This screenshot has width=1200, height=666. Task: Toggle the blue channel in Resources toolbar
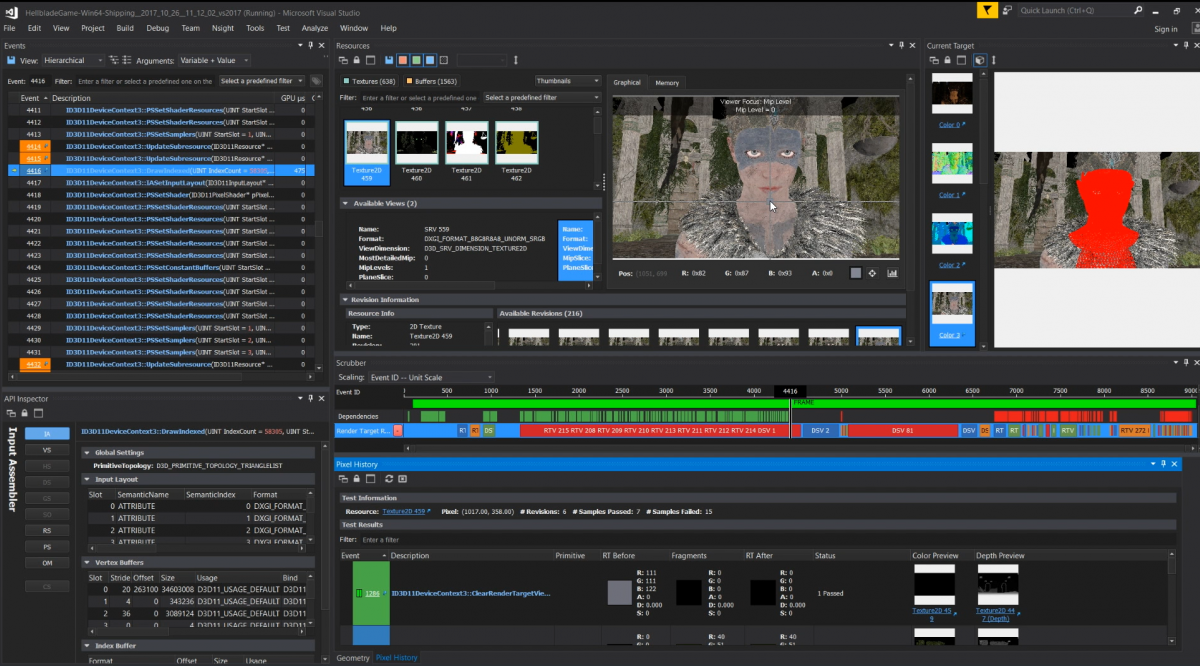pyautogui.click(x=429, y=60)
